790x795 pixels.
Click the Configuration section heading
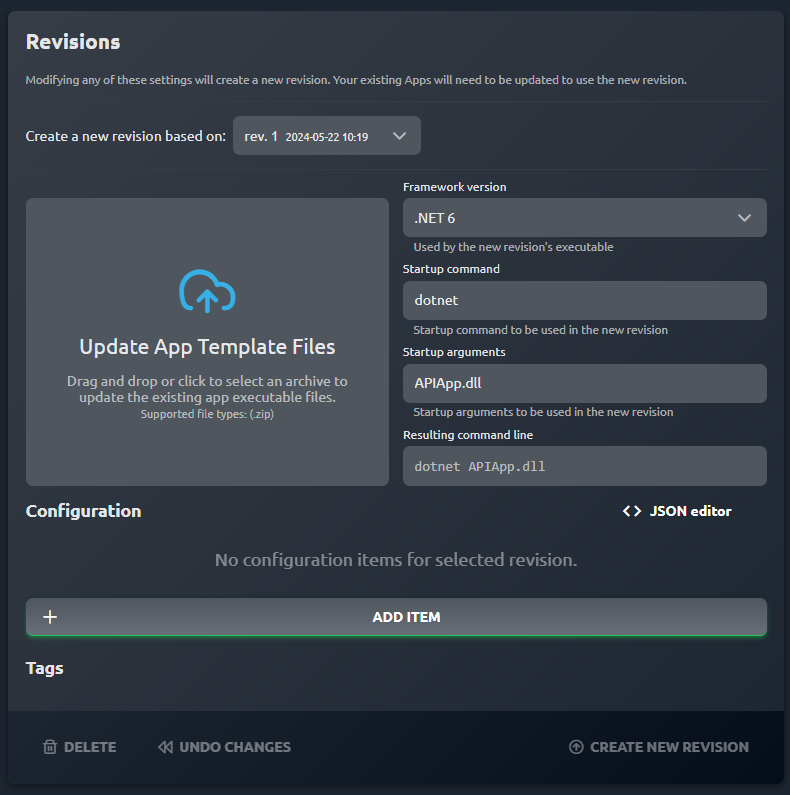click(84, 511)
